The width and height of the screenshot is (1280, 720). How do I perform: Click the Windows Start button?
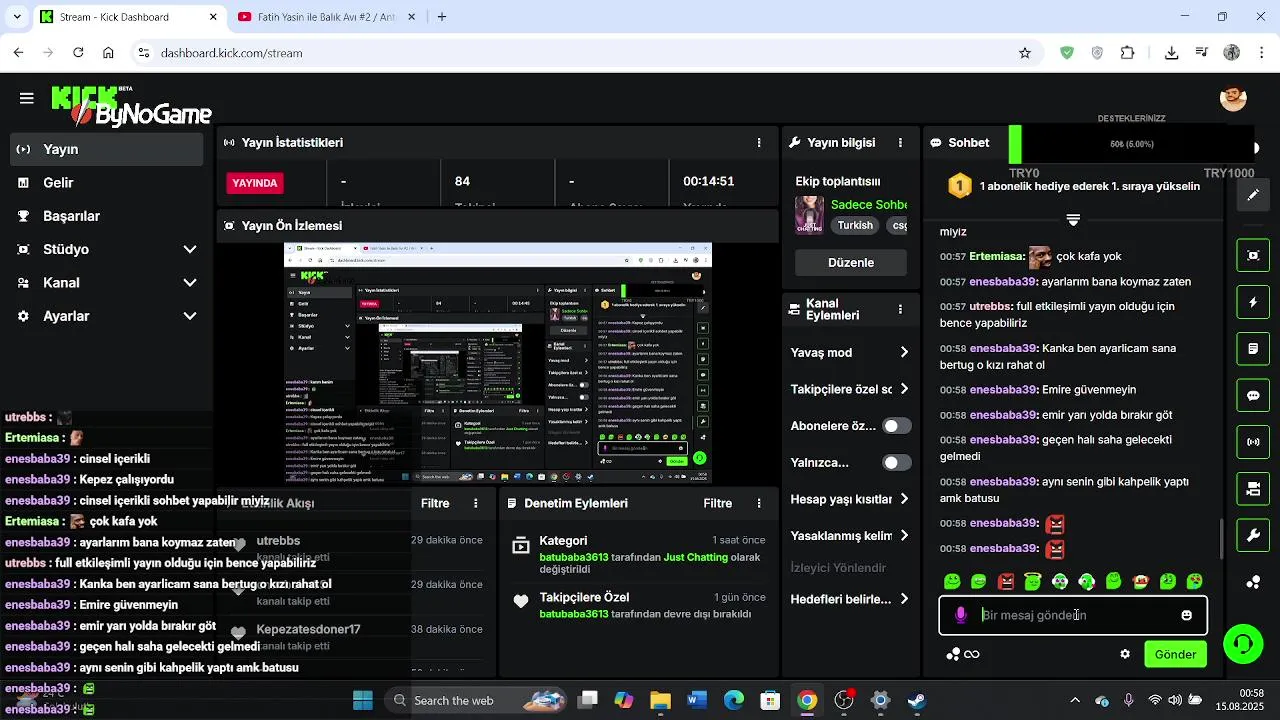363,700
